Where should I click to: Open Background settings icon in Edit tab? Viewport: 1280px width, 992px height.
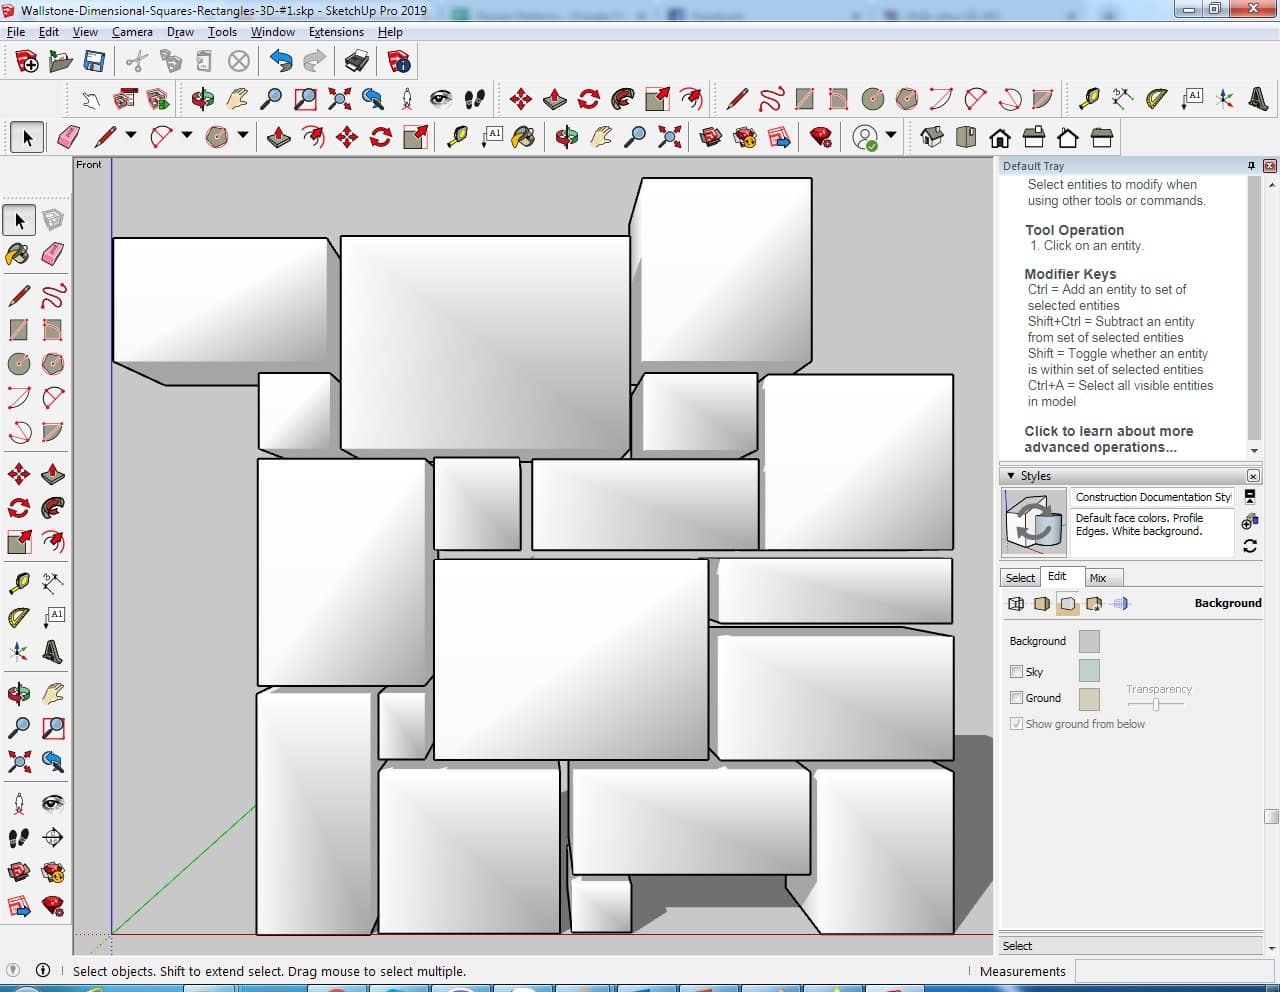point(1067,604)
